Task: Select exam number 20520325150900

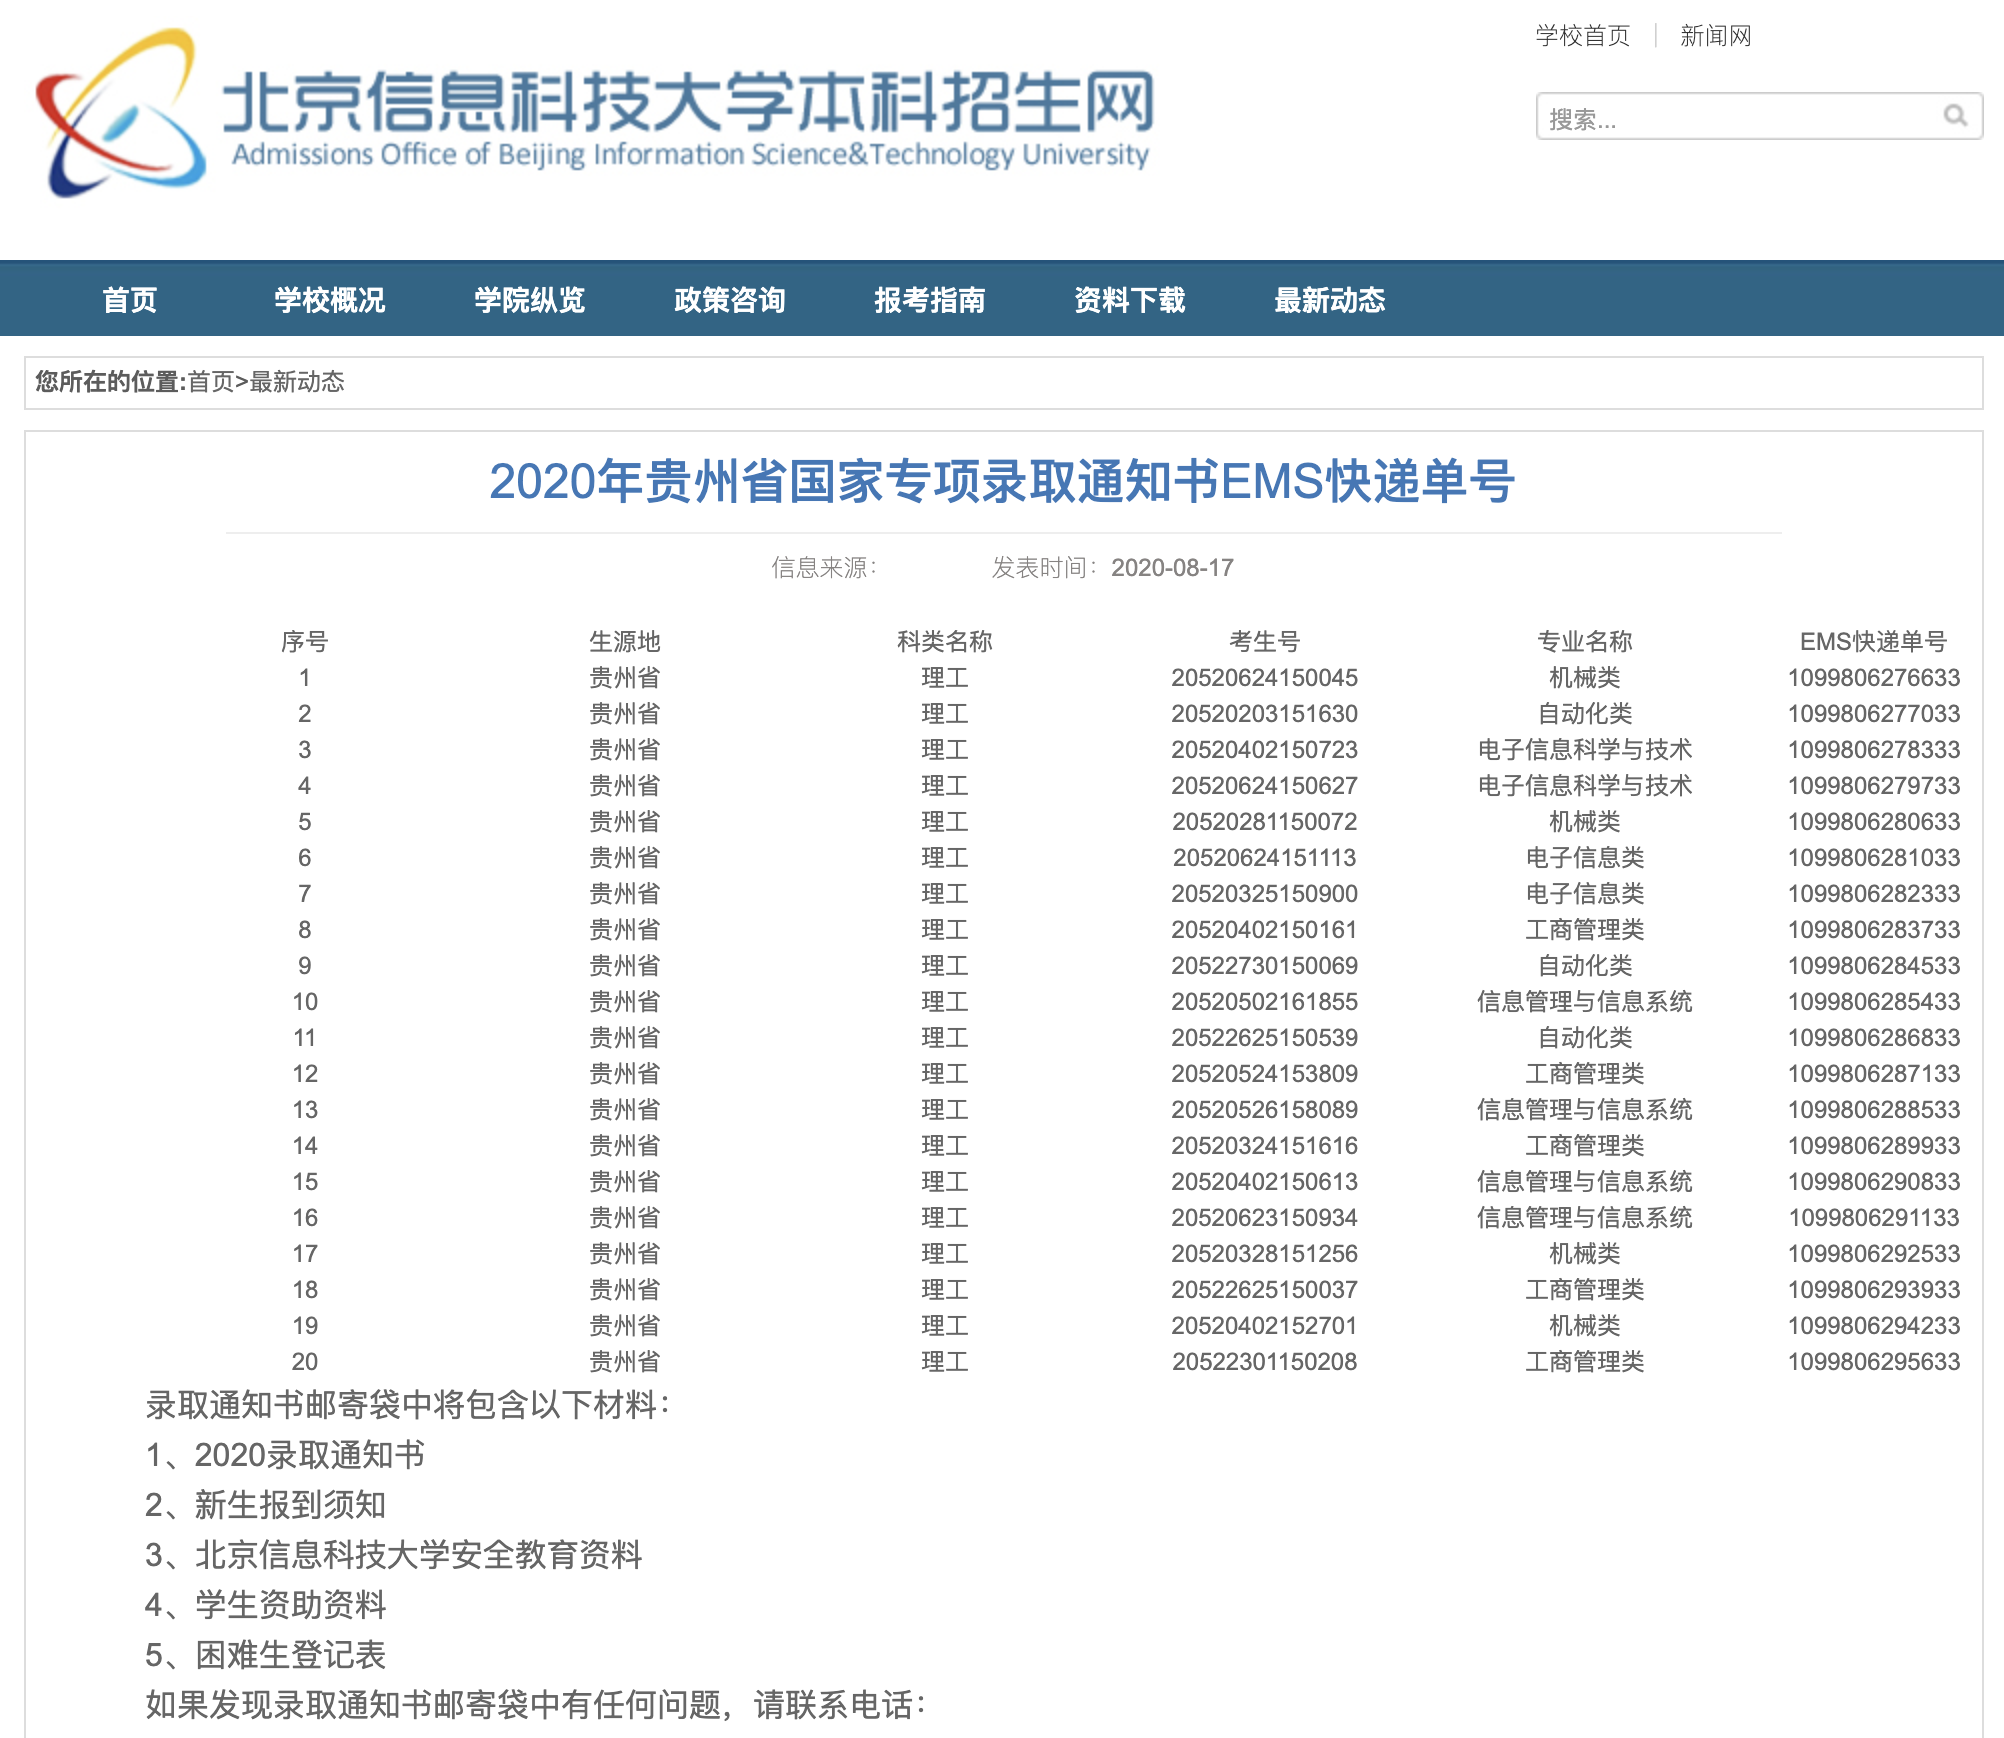Action: pos(1265,893)
